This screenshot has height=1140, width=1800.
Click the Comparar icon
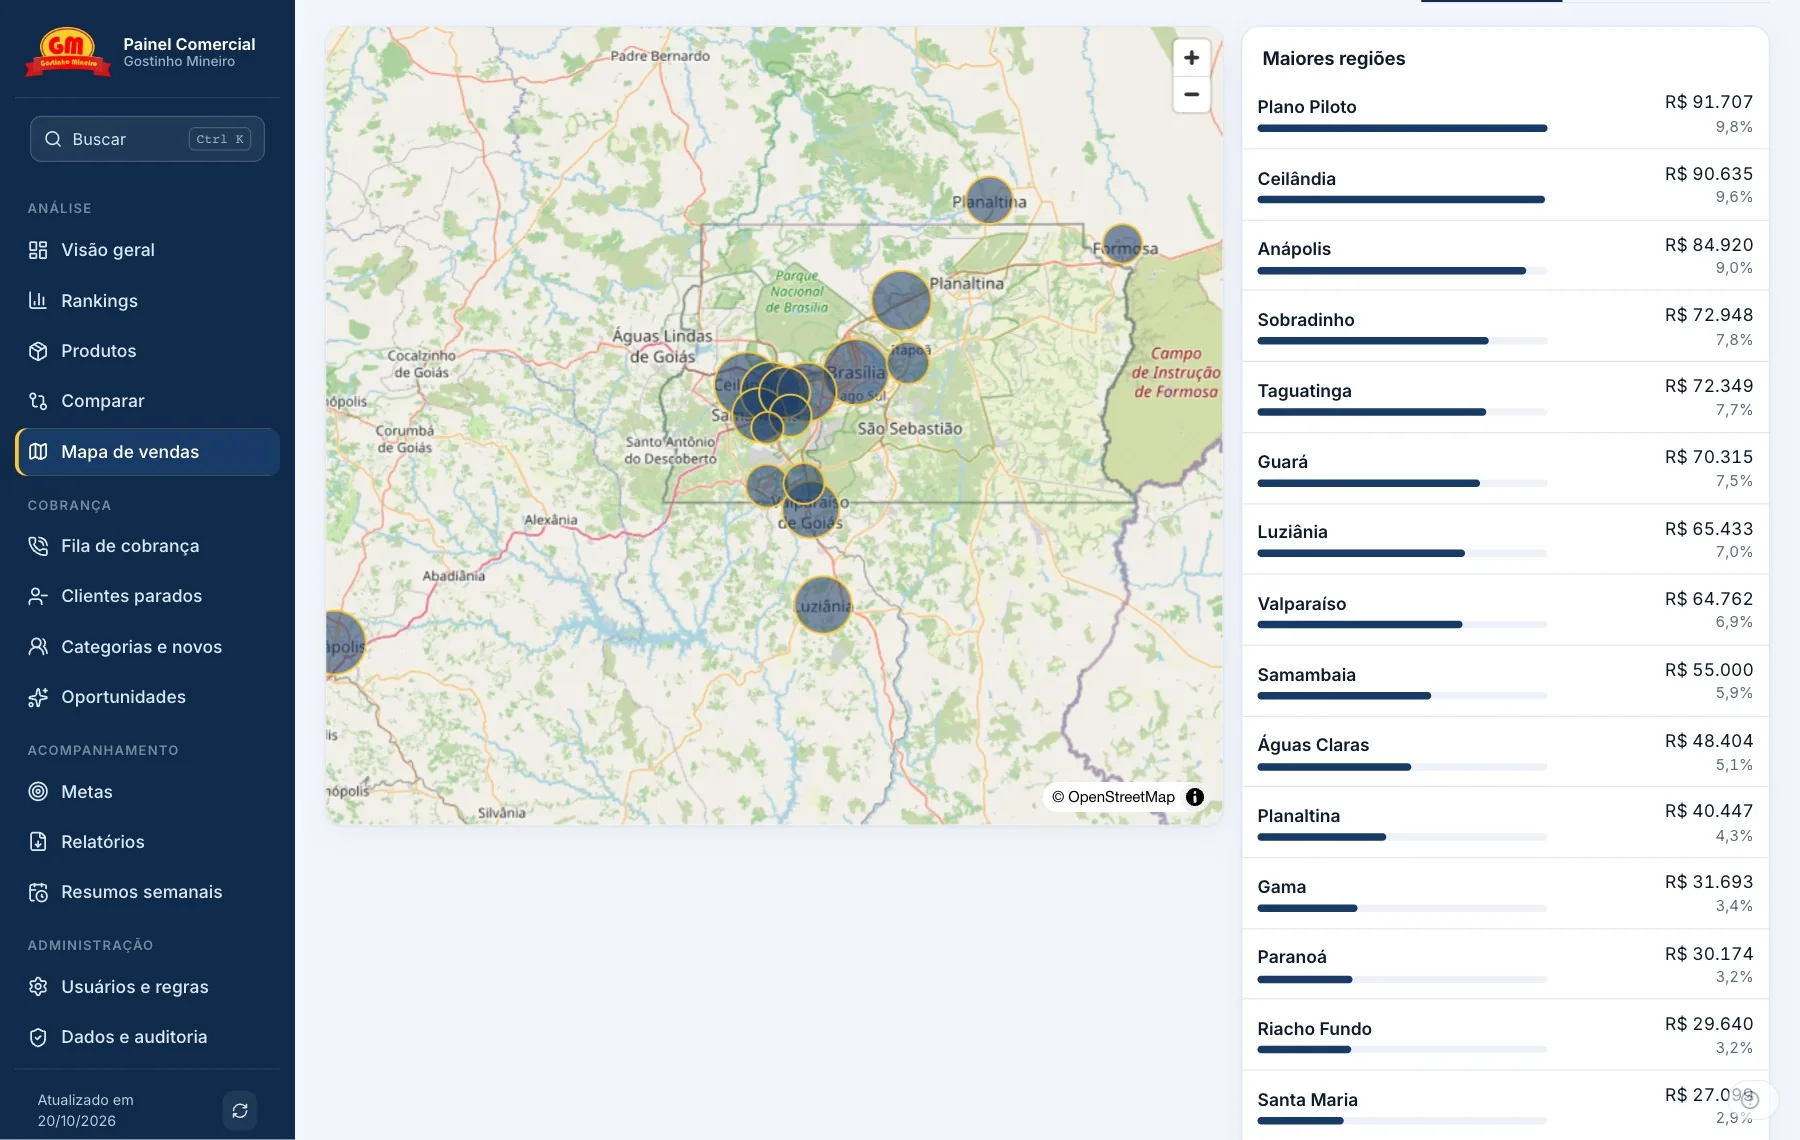pyautogui.click(x=38, y=401)
